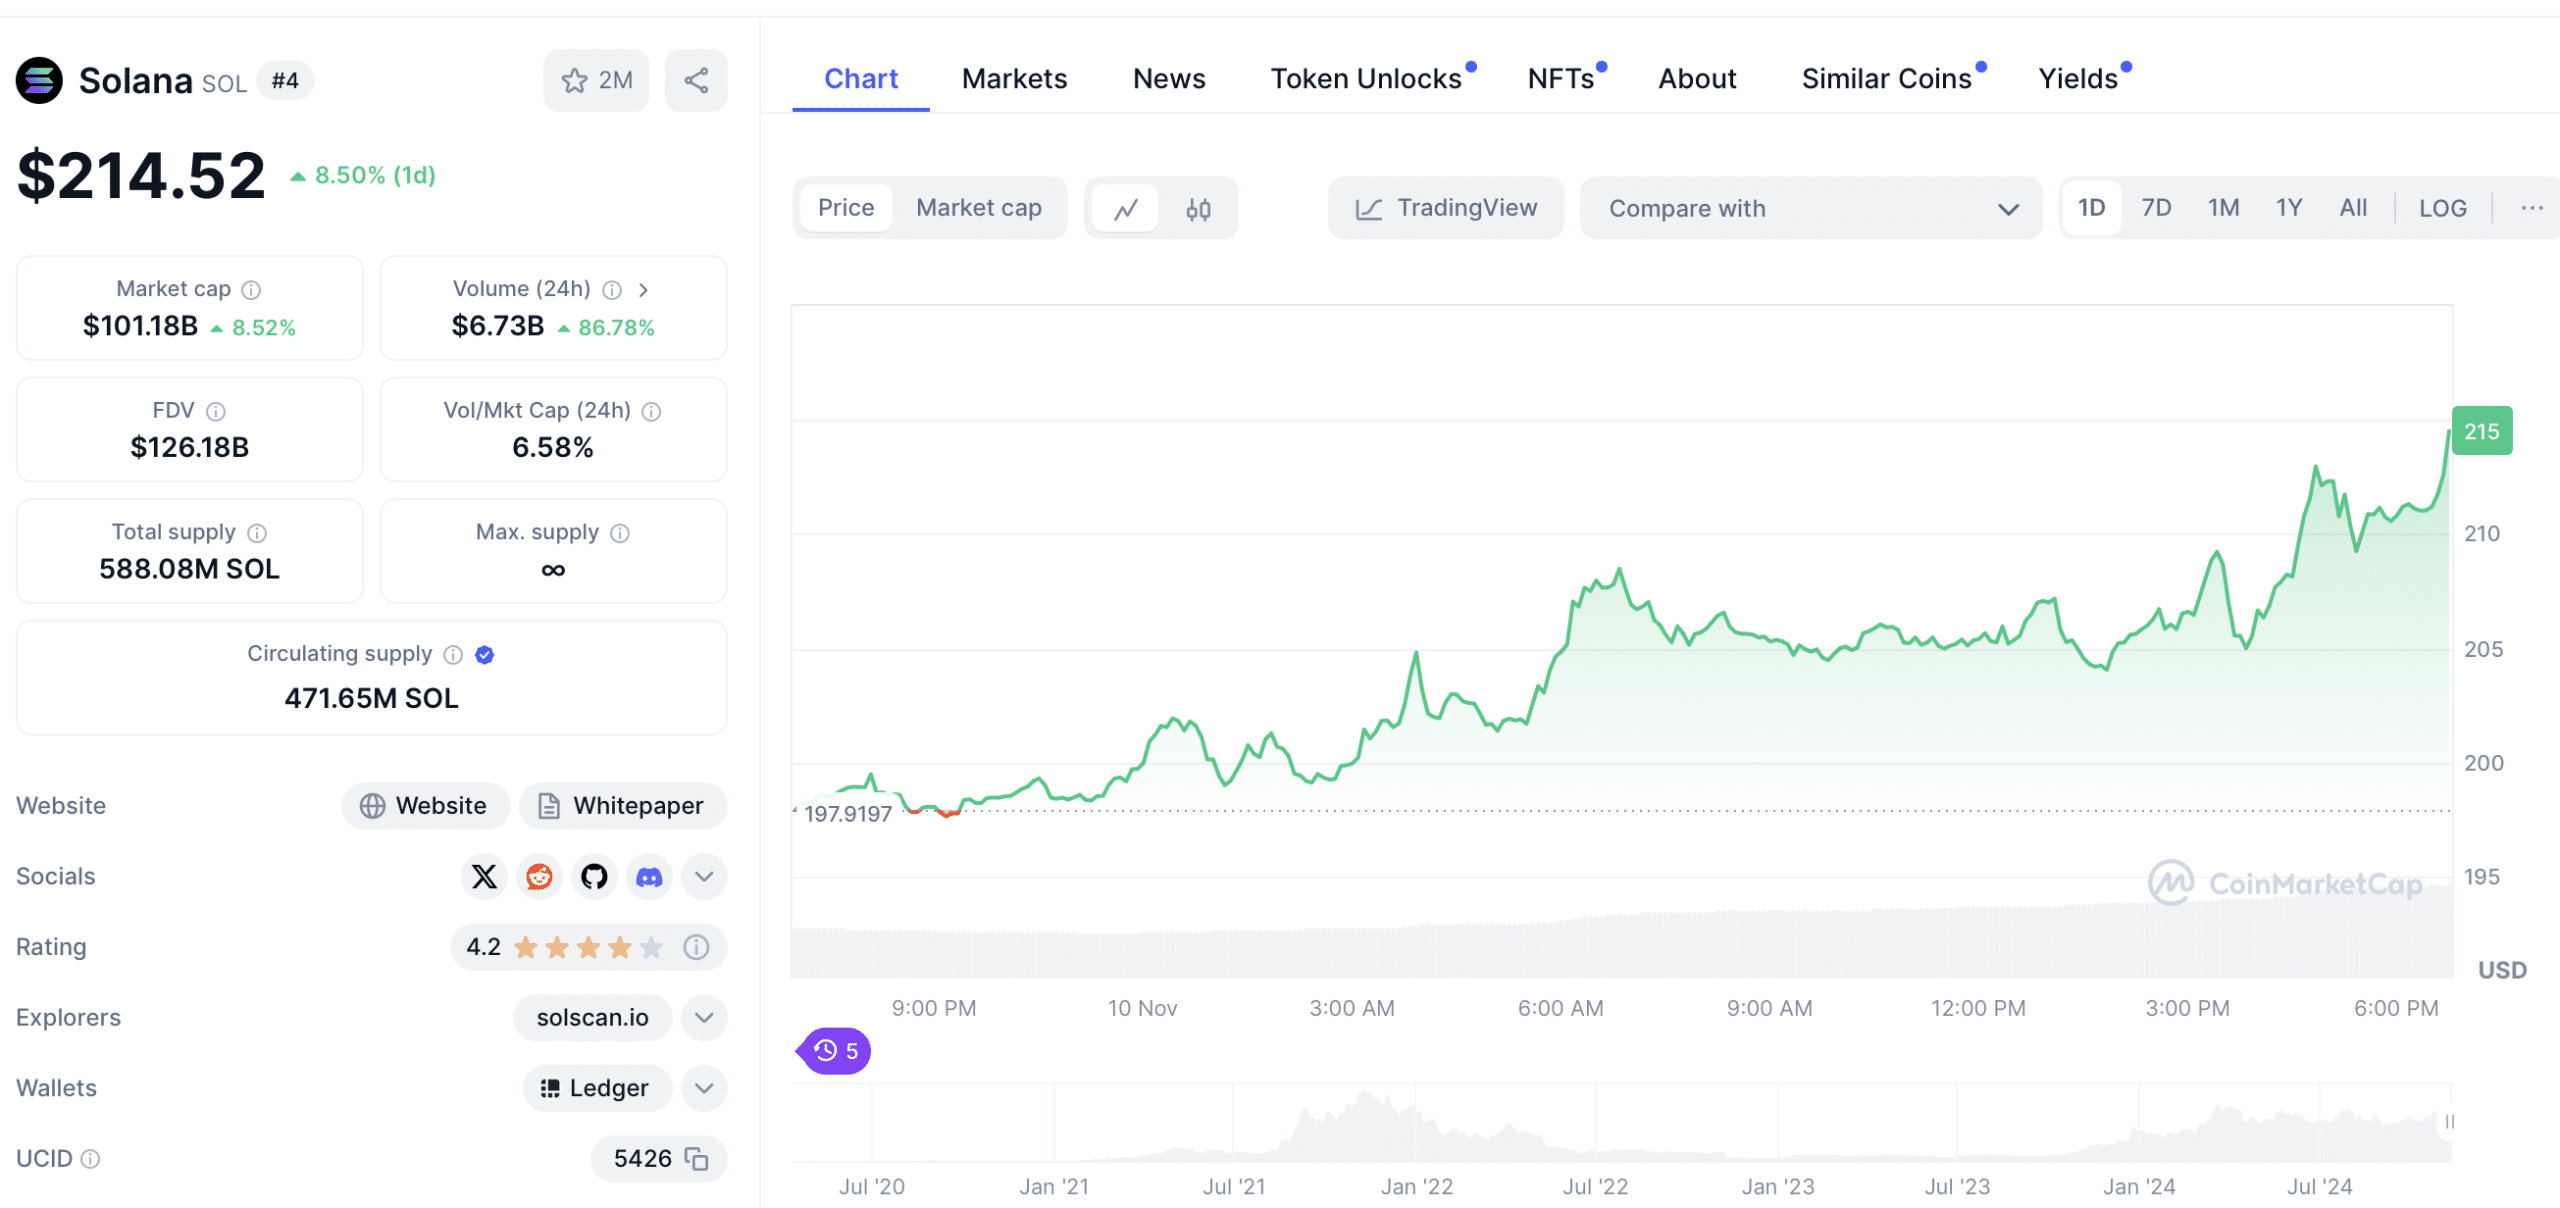Open Solana Reddit social icon
This screenshot has width=2560, height=1208.
pos(540,877)
